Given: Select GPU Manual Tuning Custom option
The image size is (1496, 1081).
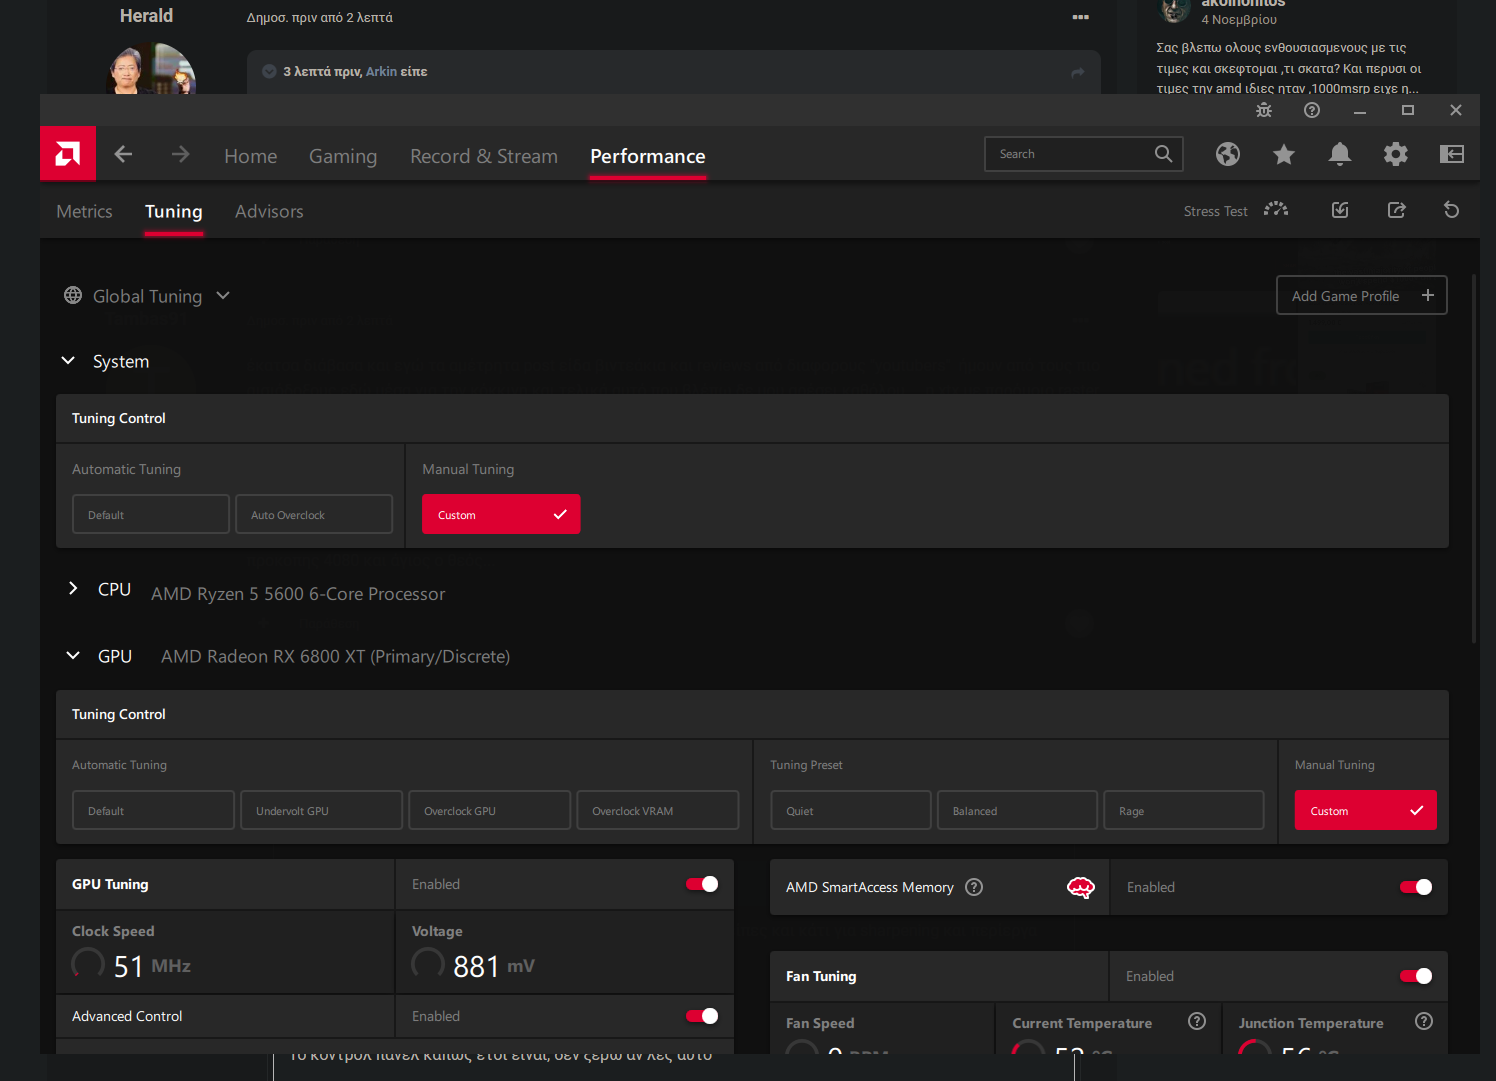Looking at the screenshot, I should point(1365,810).
